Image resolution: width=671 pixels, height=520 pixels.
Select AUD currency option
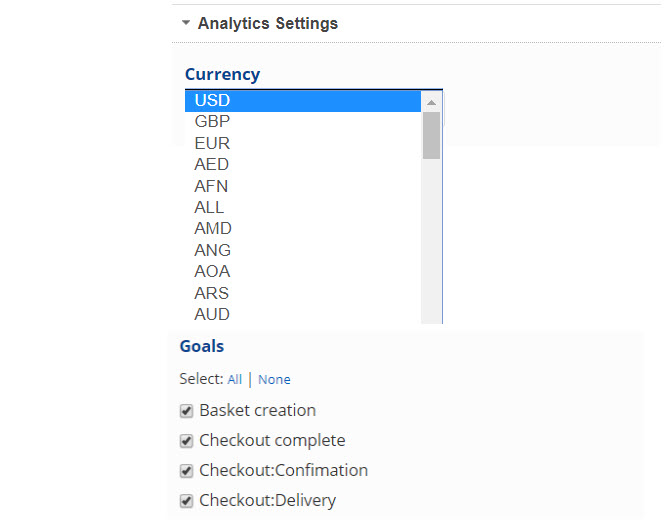212,314
